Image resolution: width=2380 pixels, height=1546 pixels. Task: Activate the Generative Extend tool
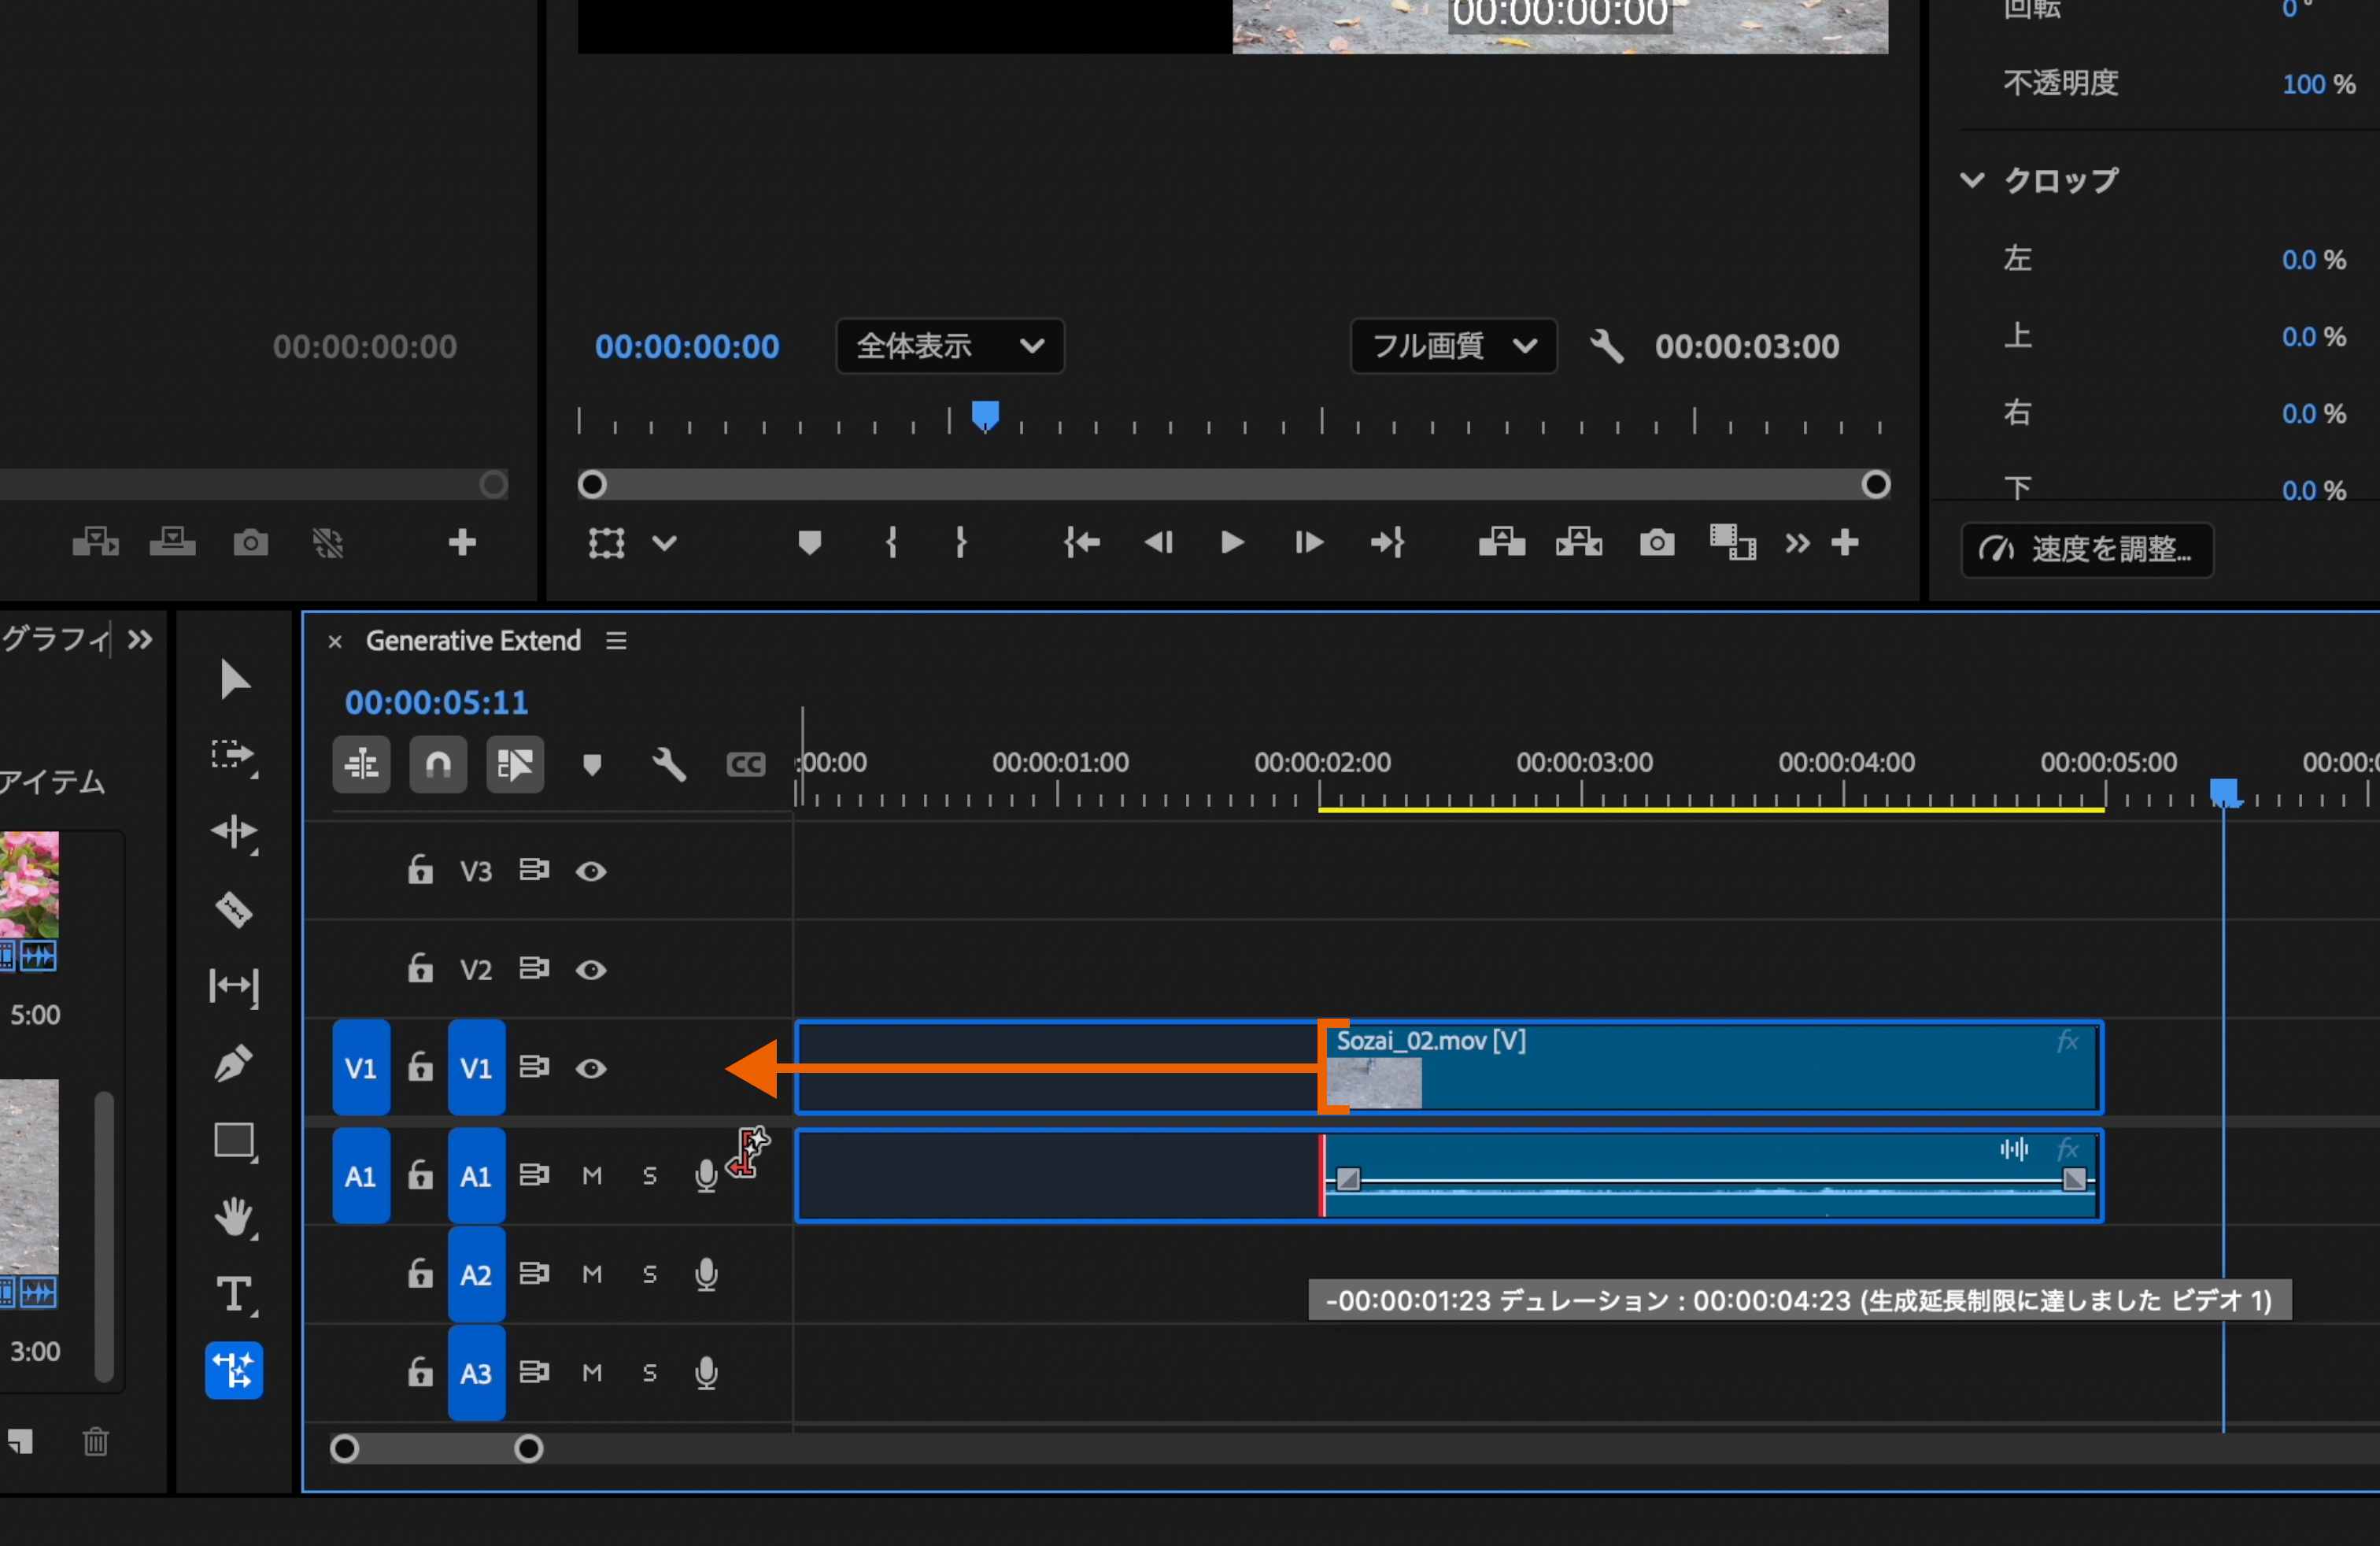234,1370
